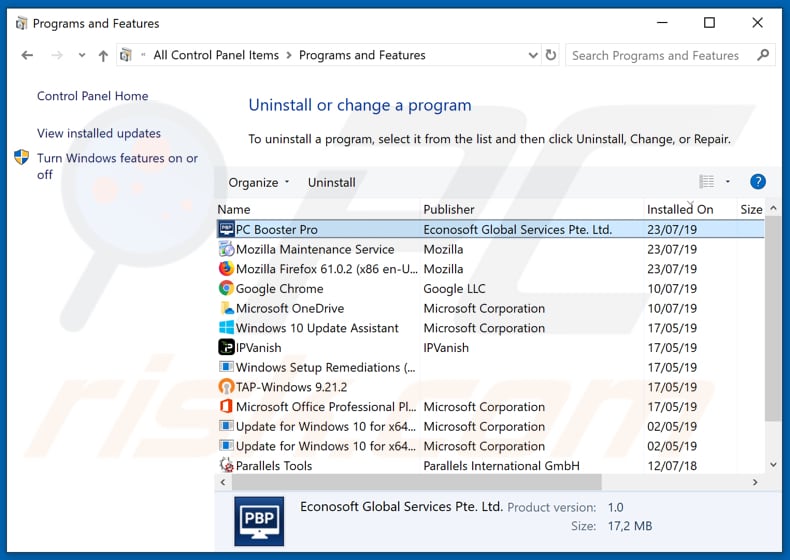Open the Organize dropdown menu
Image resolution: width=790 pixels, height=560 pixels.
click(x=258, y=183)
